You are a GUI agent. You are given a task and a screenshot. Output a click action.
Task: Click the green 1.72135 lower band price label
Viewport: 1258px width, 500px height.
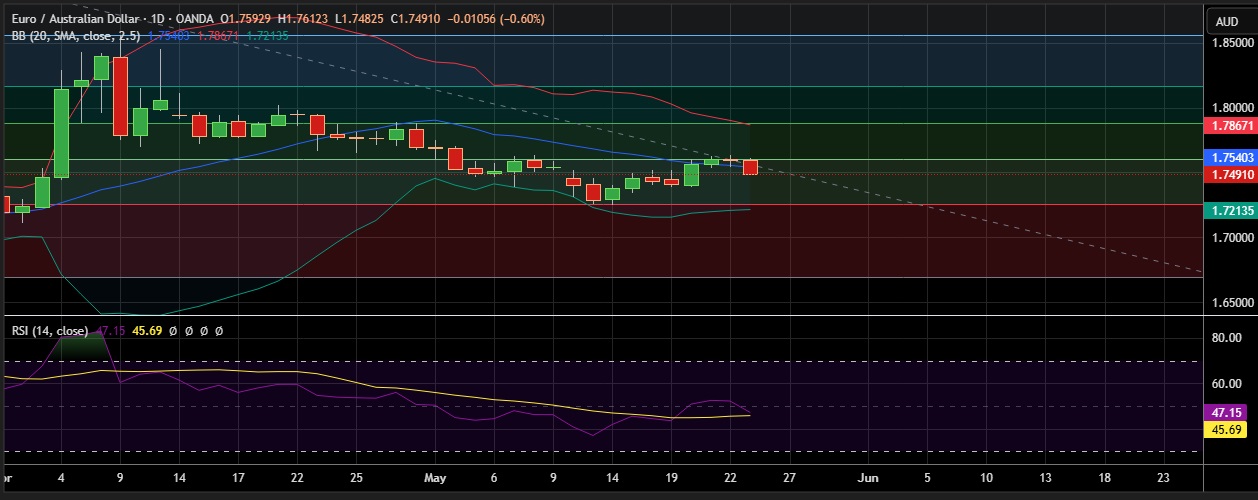click(1229, 211)
